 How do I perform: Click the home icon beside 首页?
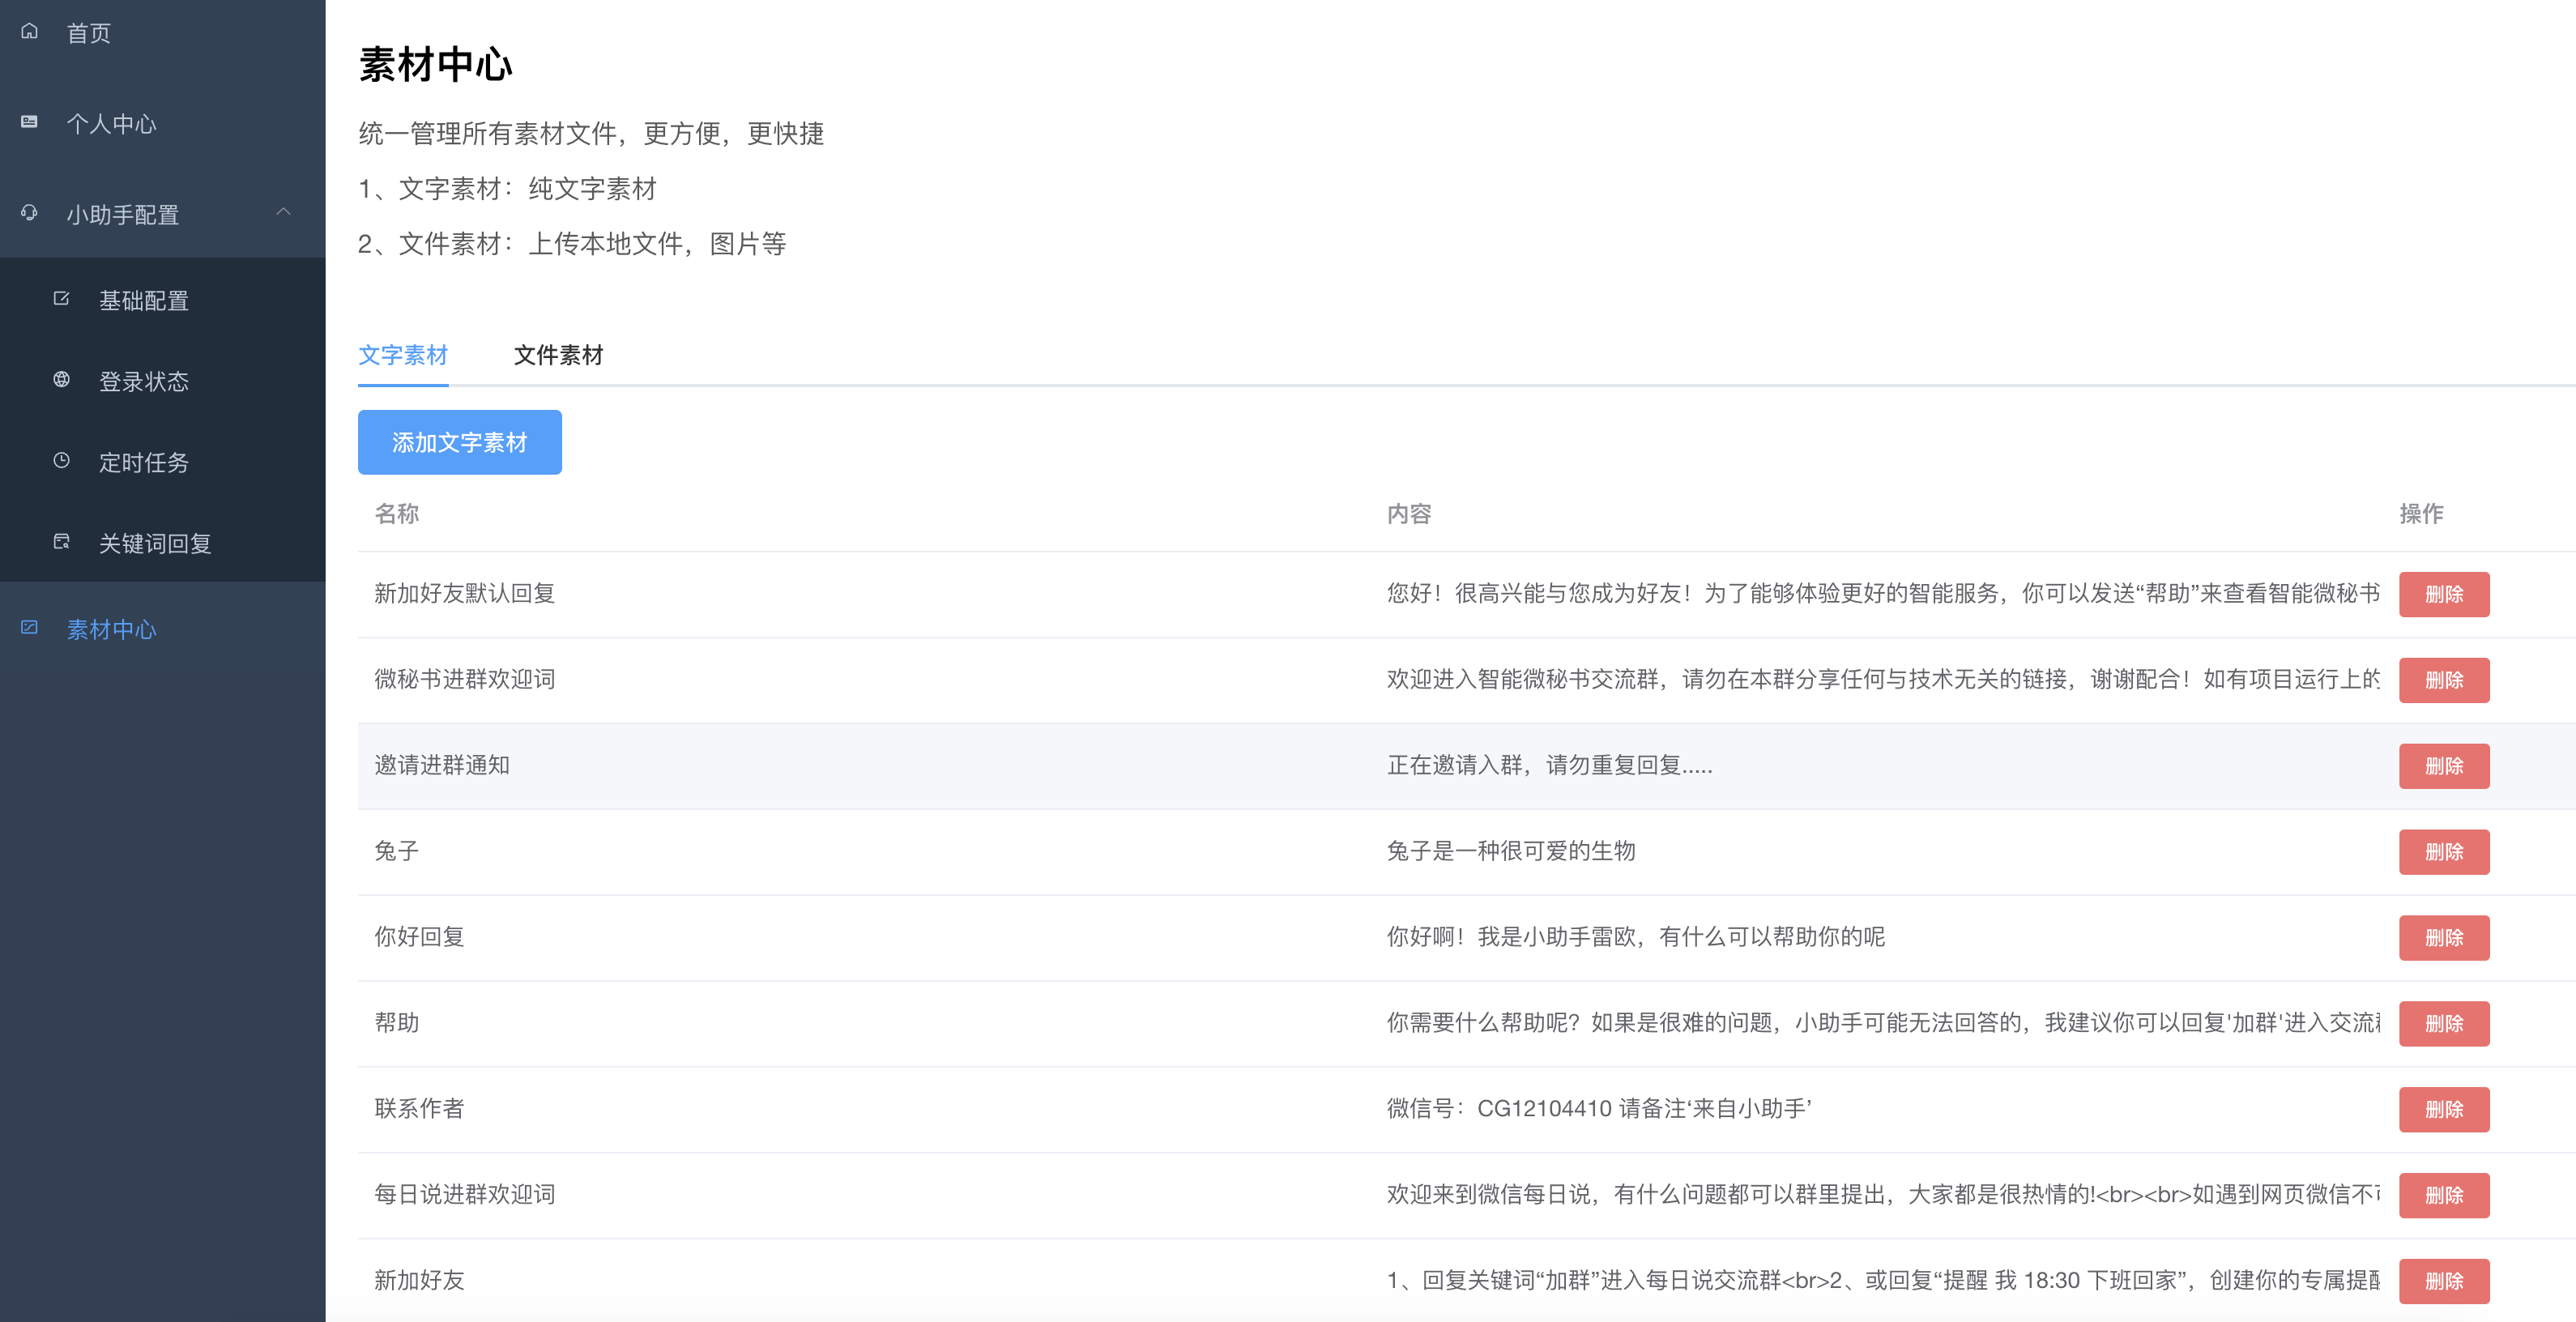tap(30, 32)
